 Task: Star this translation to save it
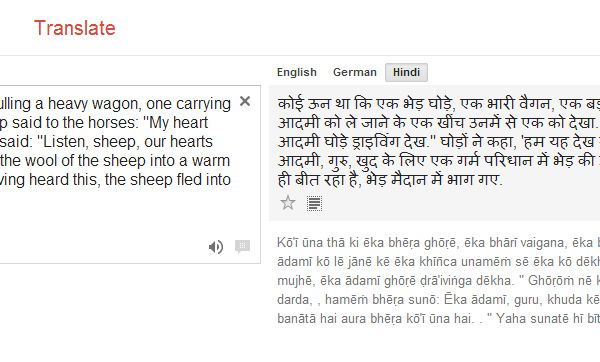[x=288, y=203]
